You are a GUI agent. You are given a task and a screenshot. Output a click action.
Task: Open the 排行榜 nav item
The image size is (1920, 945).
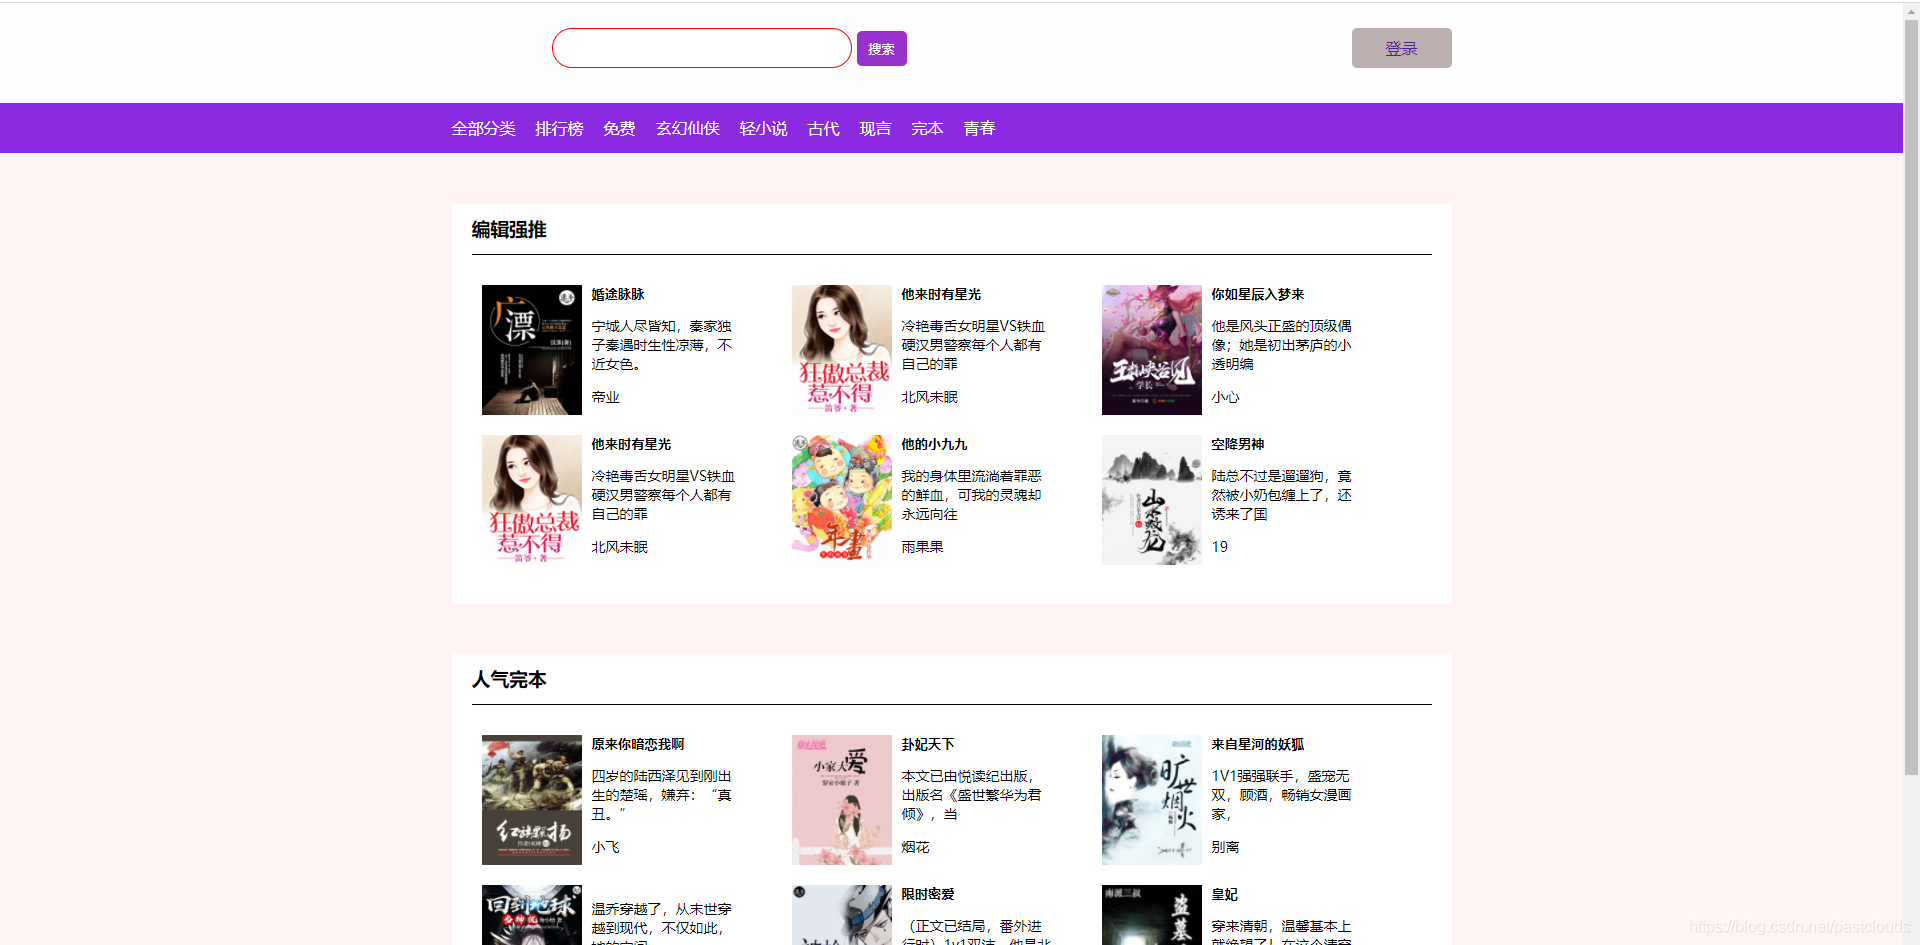click(559, 128)
